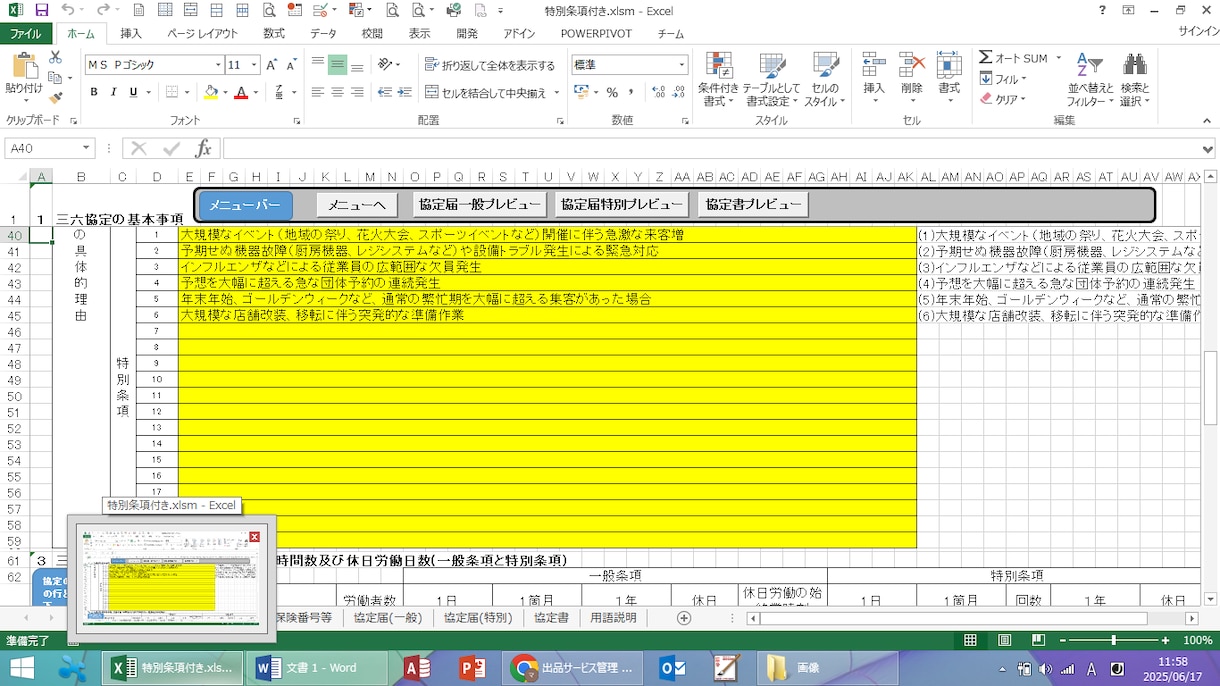Open the Insert Function fx dialog

[203, 148]
